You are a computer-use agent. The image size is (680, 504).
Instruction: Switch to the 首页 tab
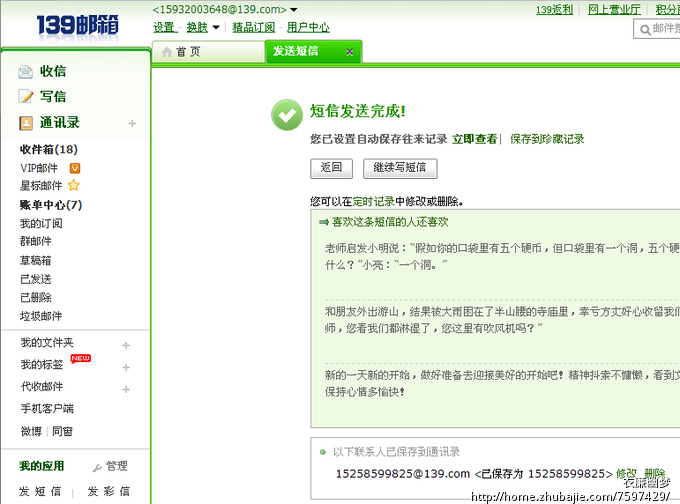coord(208,52)
